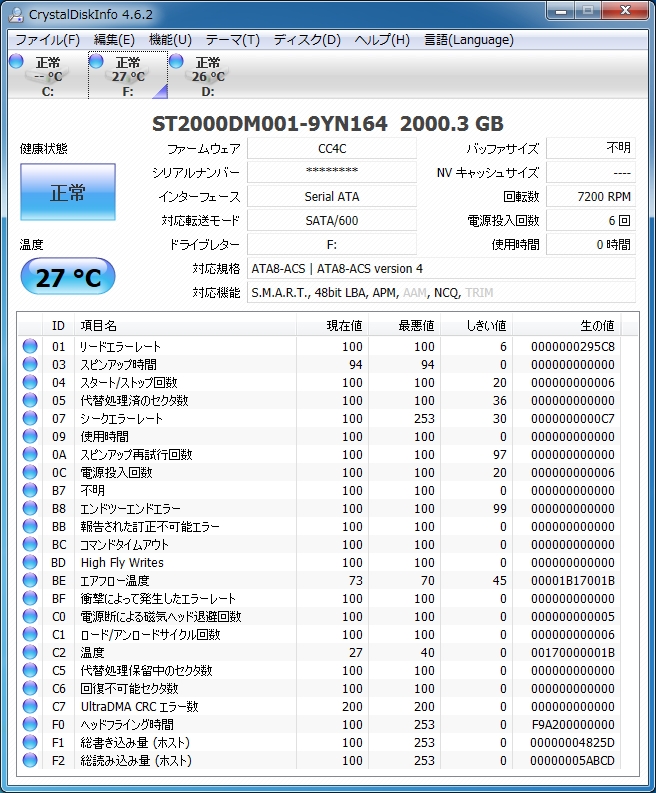
Task: Click status orb for 09 使用時間
Action: coord(30,436)
